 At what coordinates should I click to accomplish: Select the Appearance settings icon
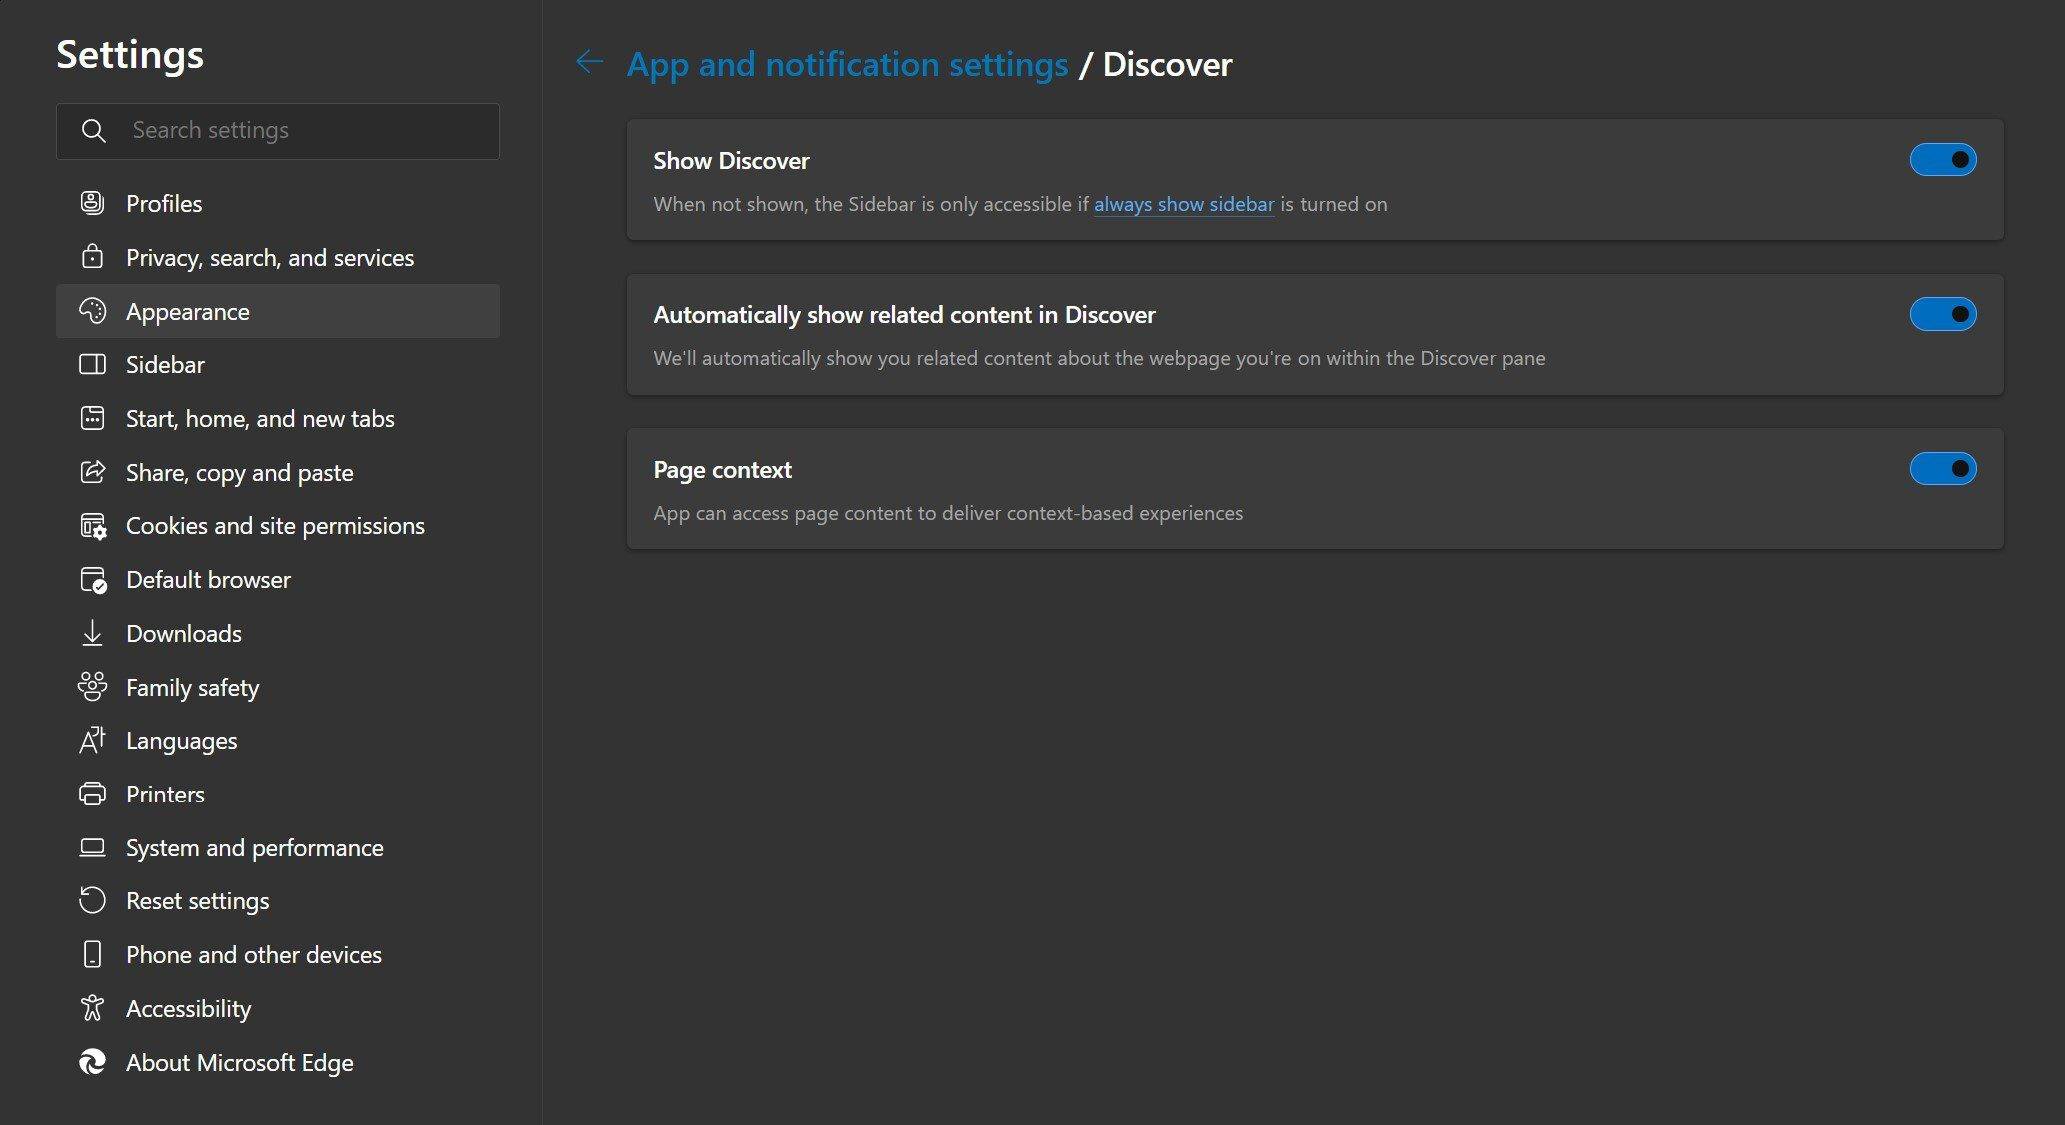93,309
